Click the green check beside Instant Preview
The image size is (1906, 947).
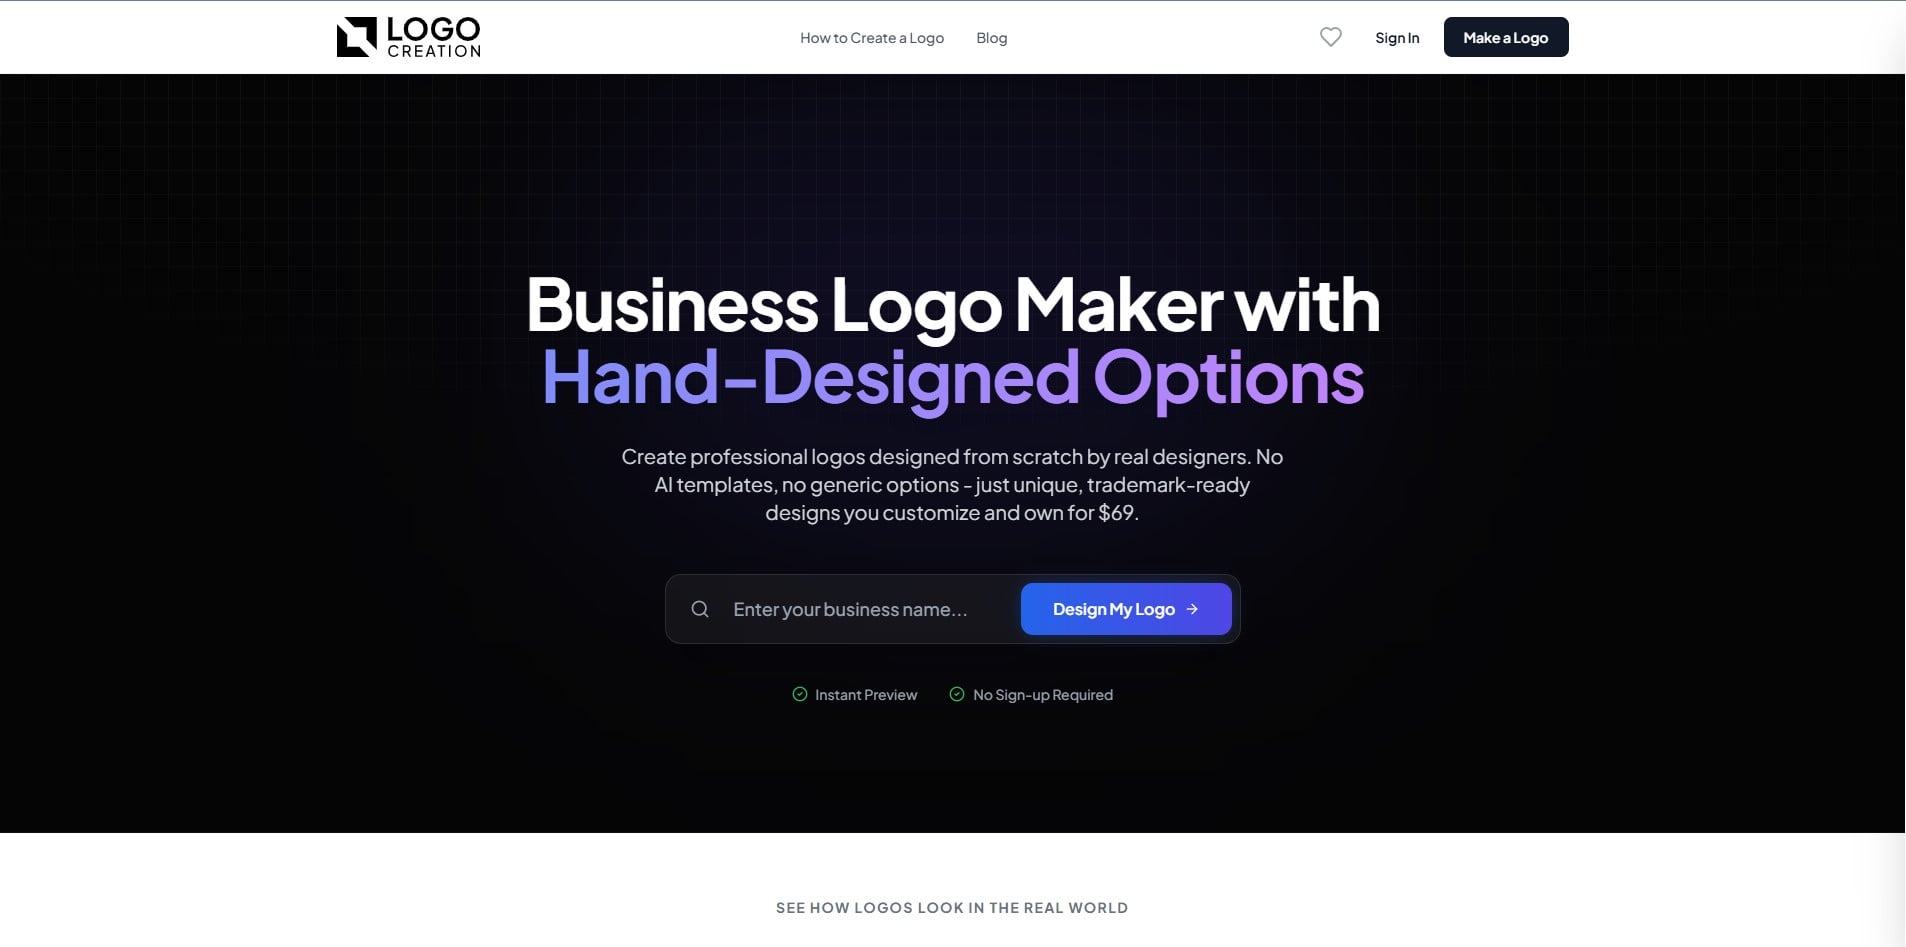pos(800,694)
